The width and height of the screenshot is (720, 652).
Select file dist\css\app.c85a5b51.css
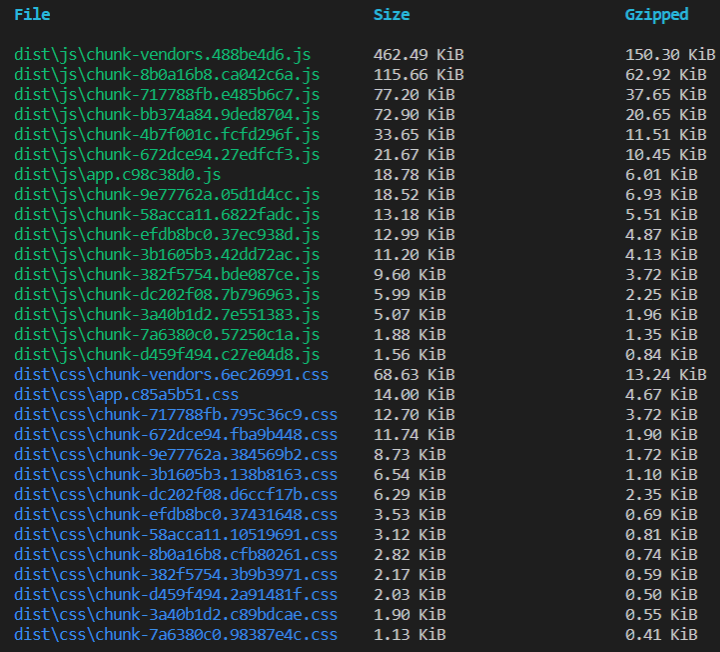[126, 394]
